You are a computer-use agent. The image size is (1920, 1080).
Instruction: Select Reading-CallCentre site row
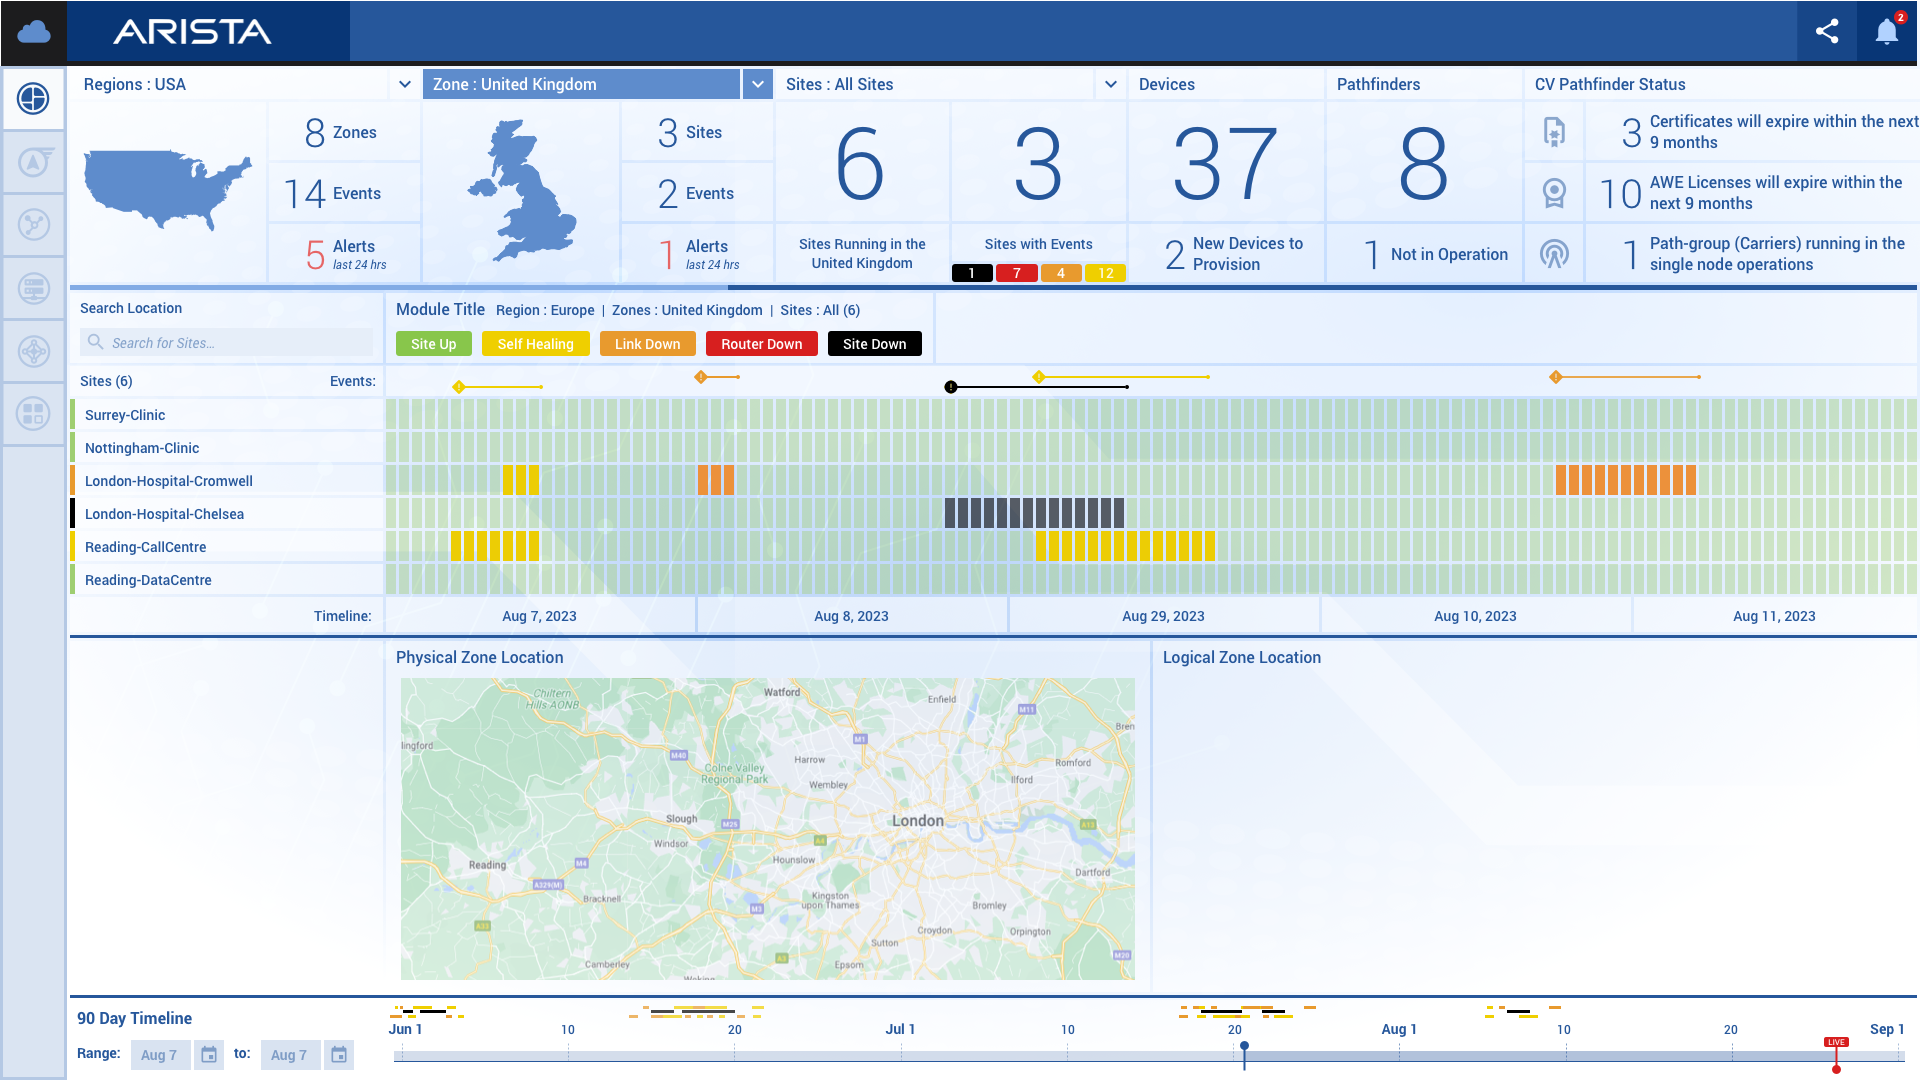[145, 547]
